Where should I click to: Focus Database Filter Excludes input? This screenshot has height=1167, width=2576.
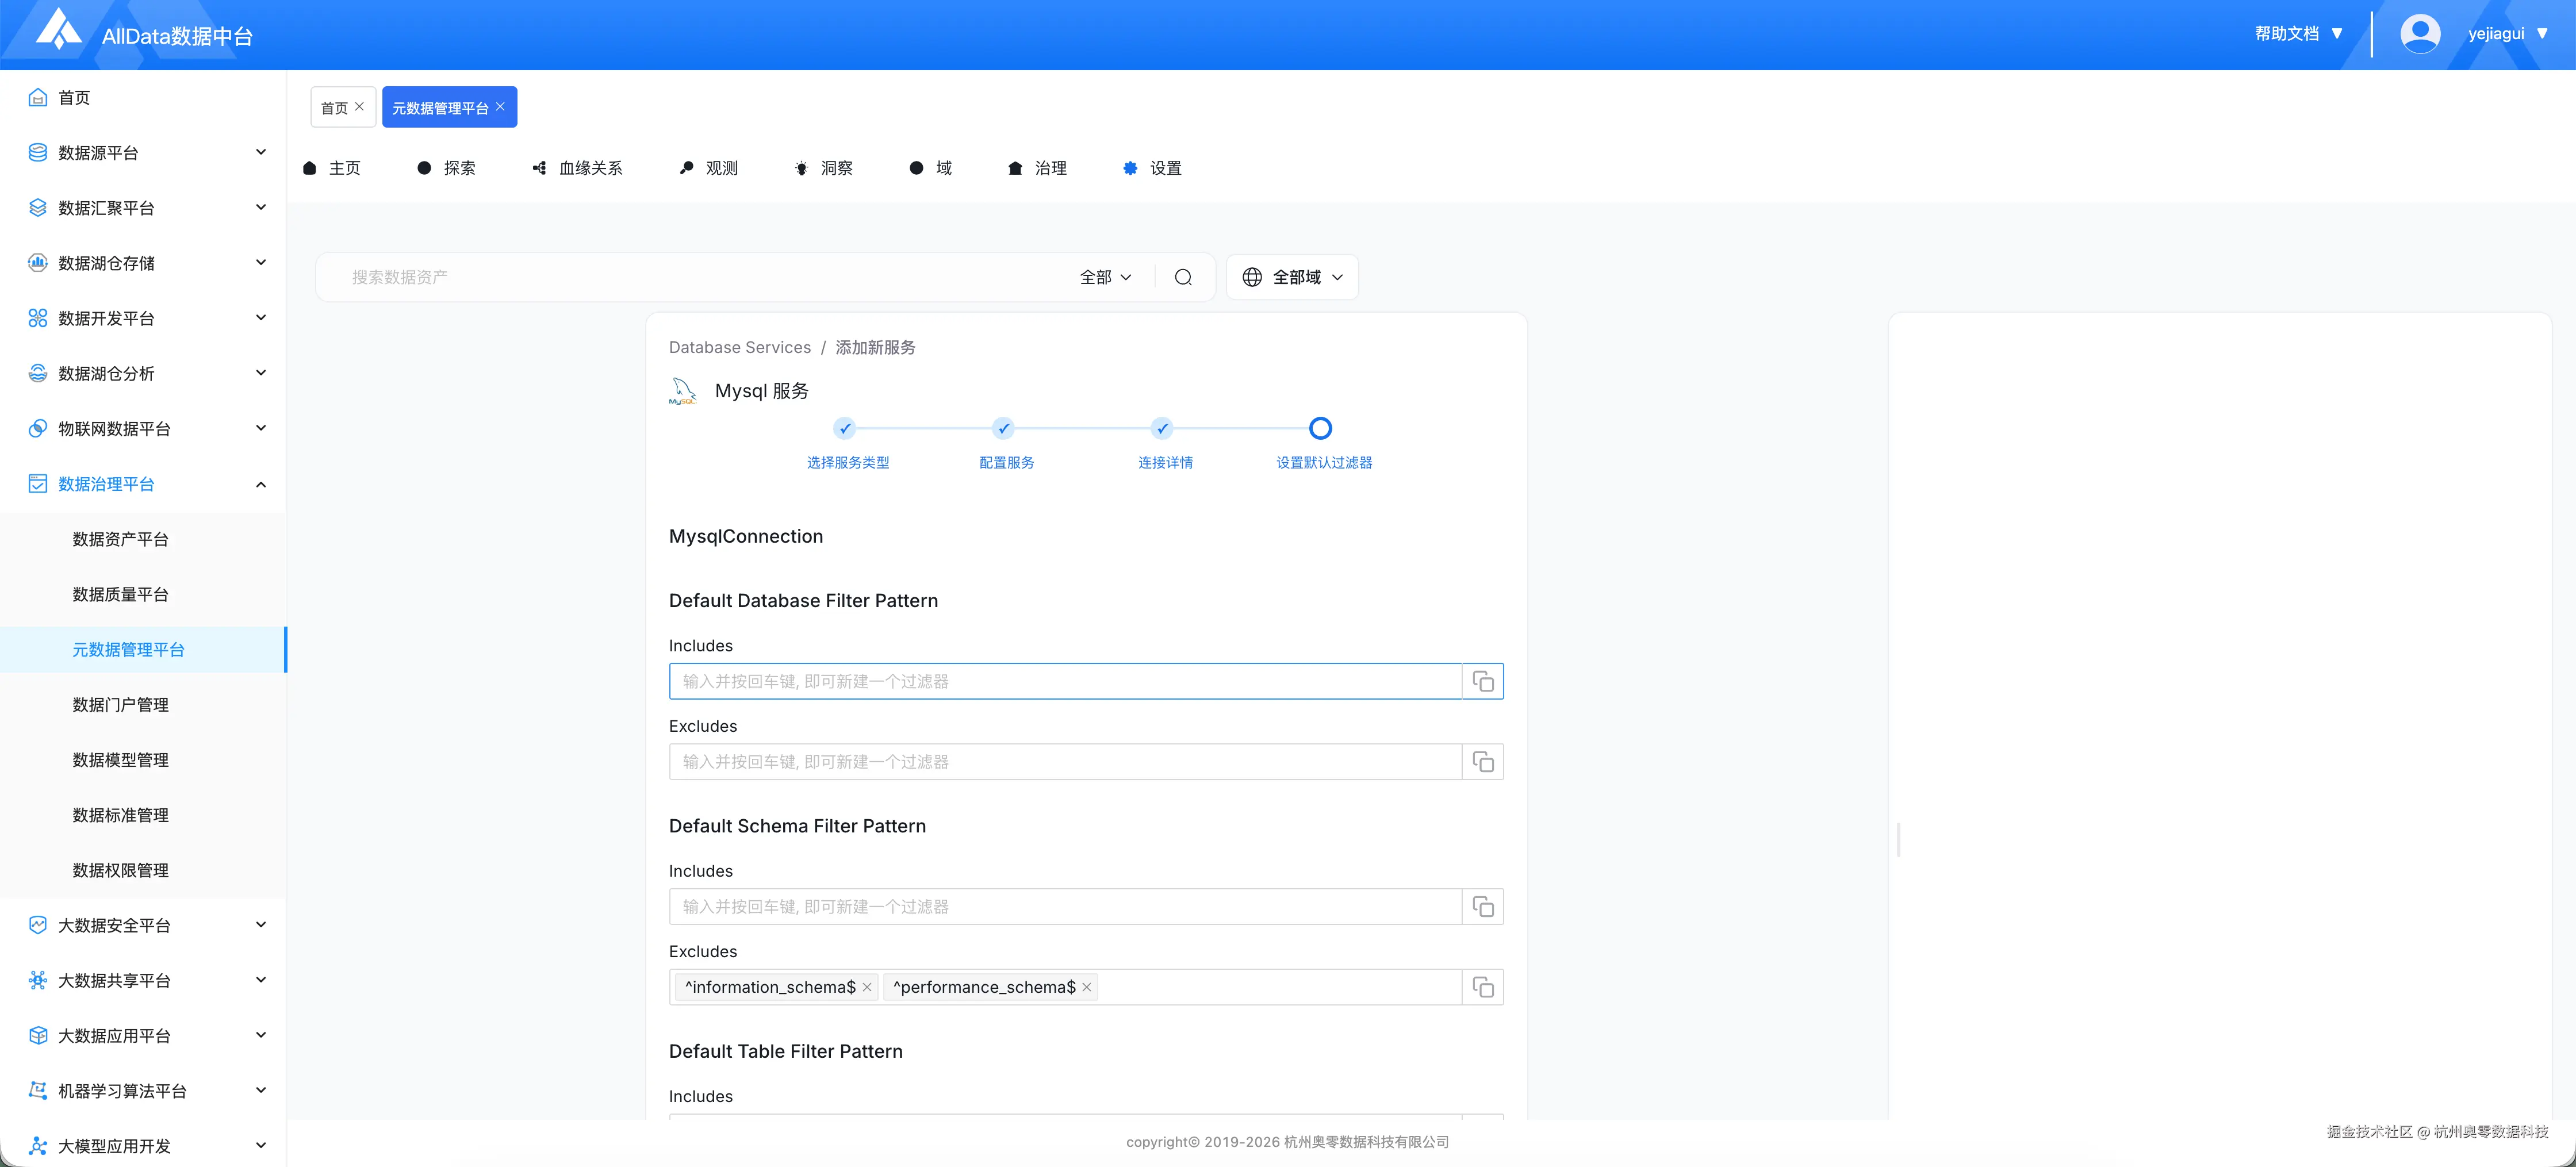[x=1065, y=762]
